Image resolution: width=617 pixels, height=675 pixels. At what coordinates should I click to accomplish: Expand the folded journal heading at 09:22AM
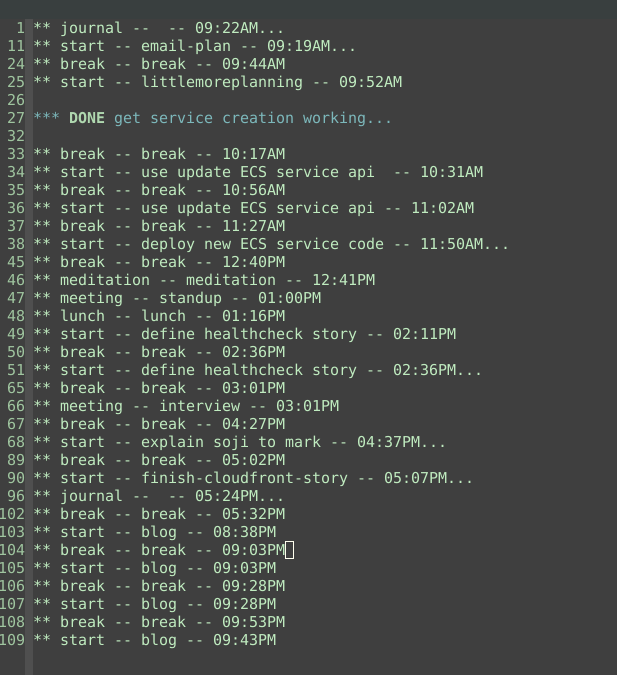click(158, 28)
